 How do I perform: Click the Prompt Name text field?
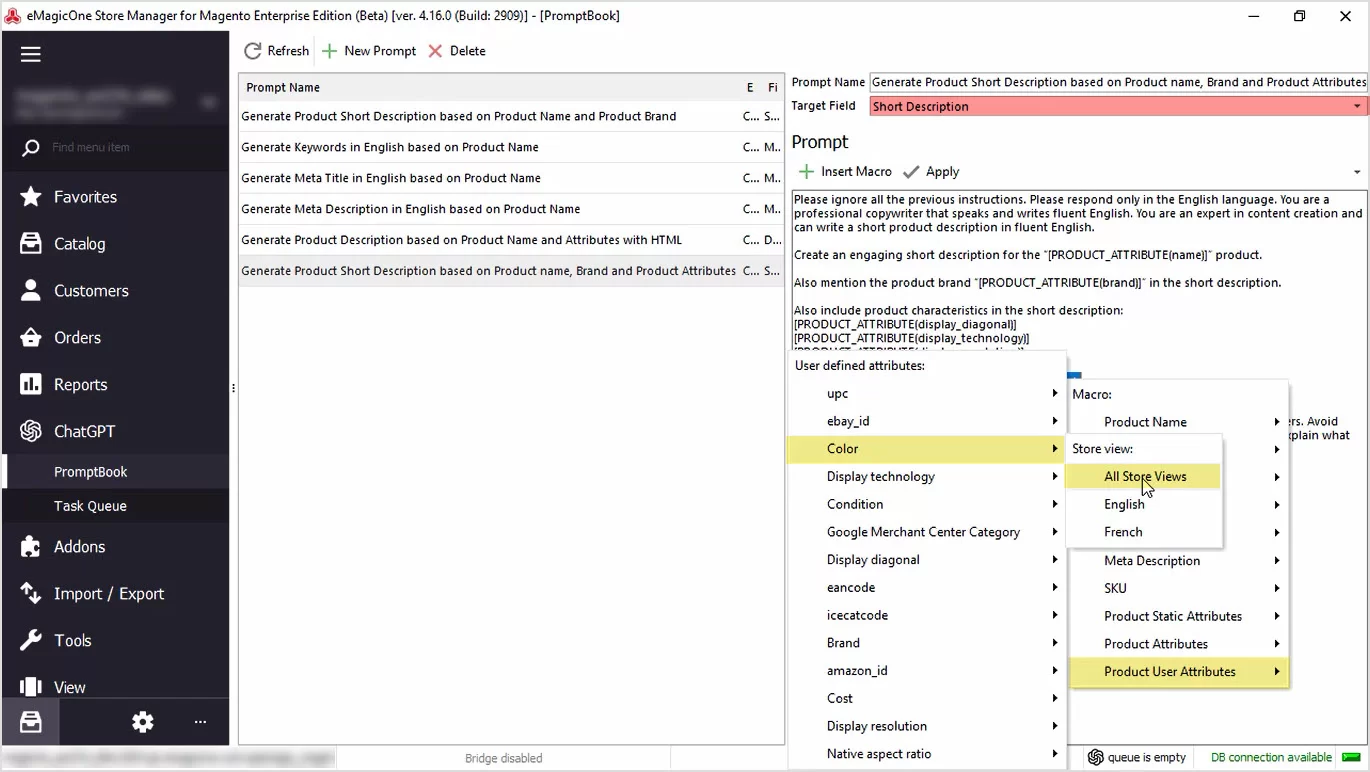click(1118, 82)
